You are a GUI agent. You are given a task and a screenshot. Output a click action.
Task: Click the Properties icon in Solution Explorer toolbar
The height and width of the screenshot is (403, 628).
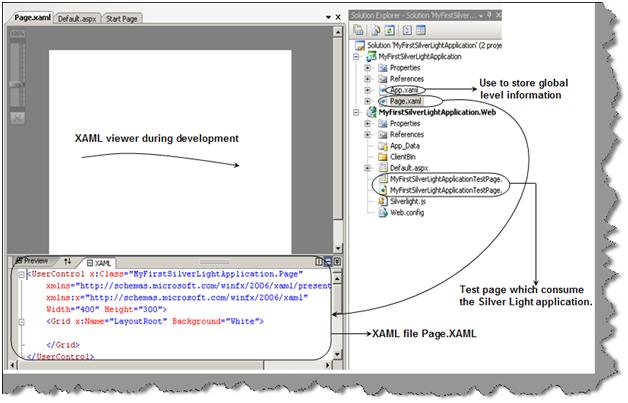(x=358, y=30)
